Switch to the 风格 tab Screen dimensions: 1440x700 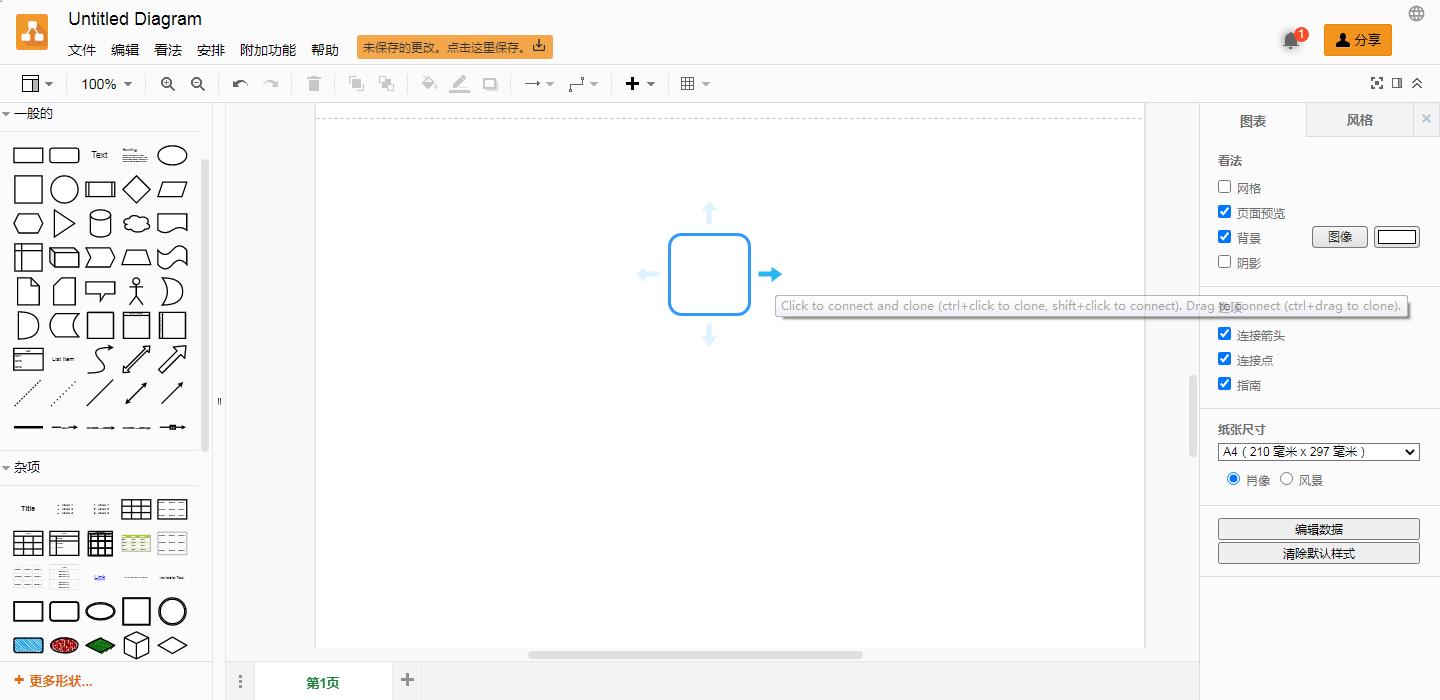(x=1359, y=120)
